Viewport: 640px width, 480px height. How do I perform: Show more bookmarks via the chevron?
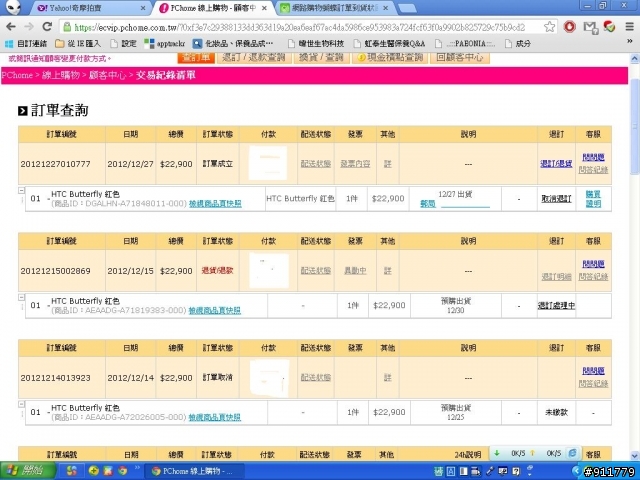pyautogui.click(x=629, y=41)
